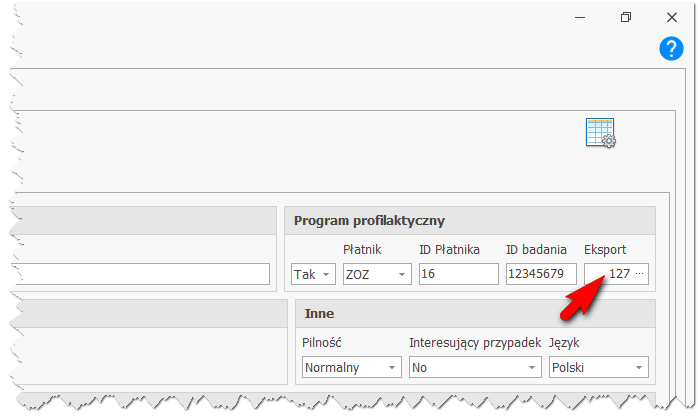Restore down the application window
The height and width of the screenshot is (419, 698).
[625, 17]
